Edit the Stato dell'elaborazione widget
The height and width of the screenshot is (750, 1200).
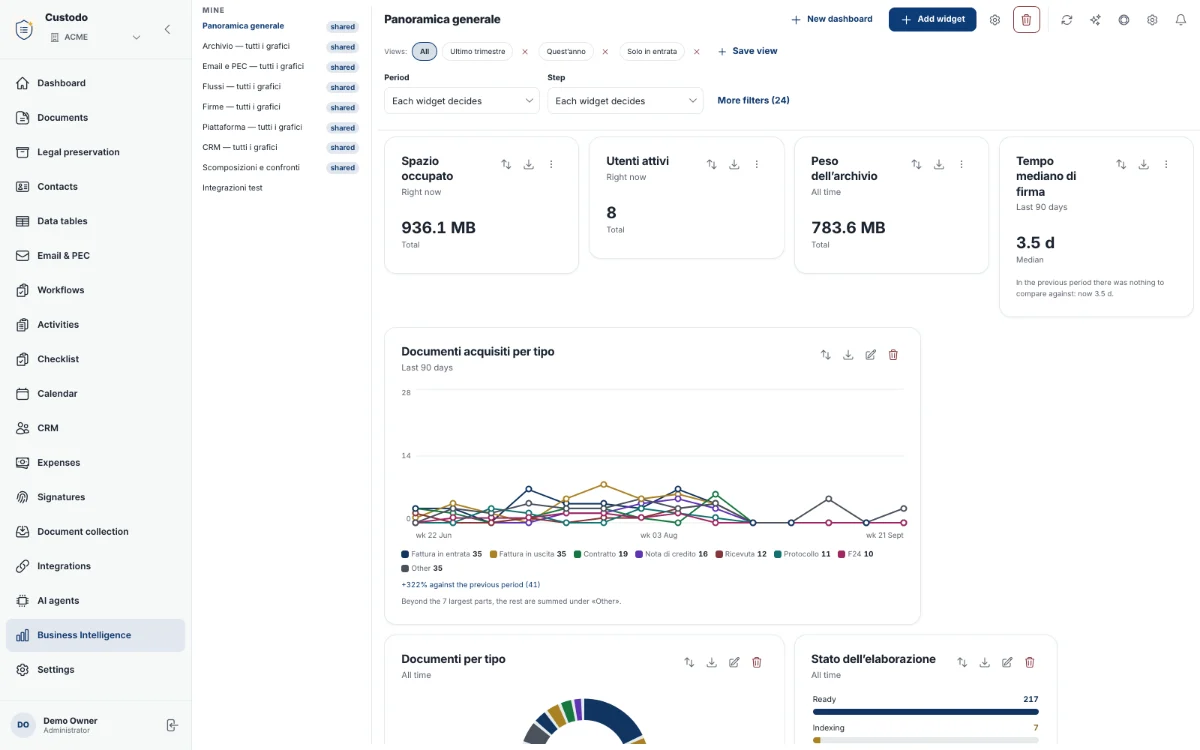1007,662
